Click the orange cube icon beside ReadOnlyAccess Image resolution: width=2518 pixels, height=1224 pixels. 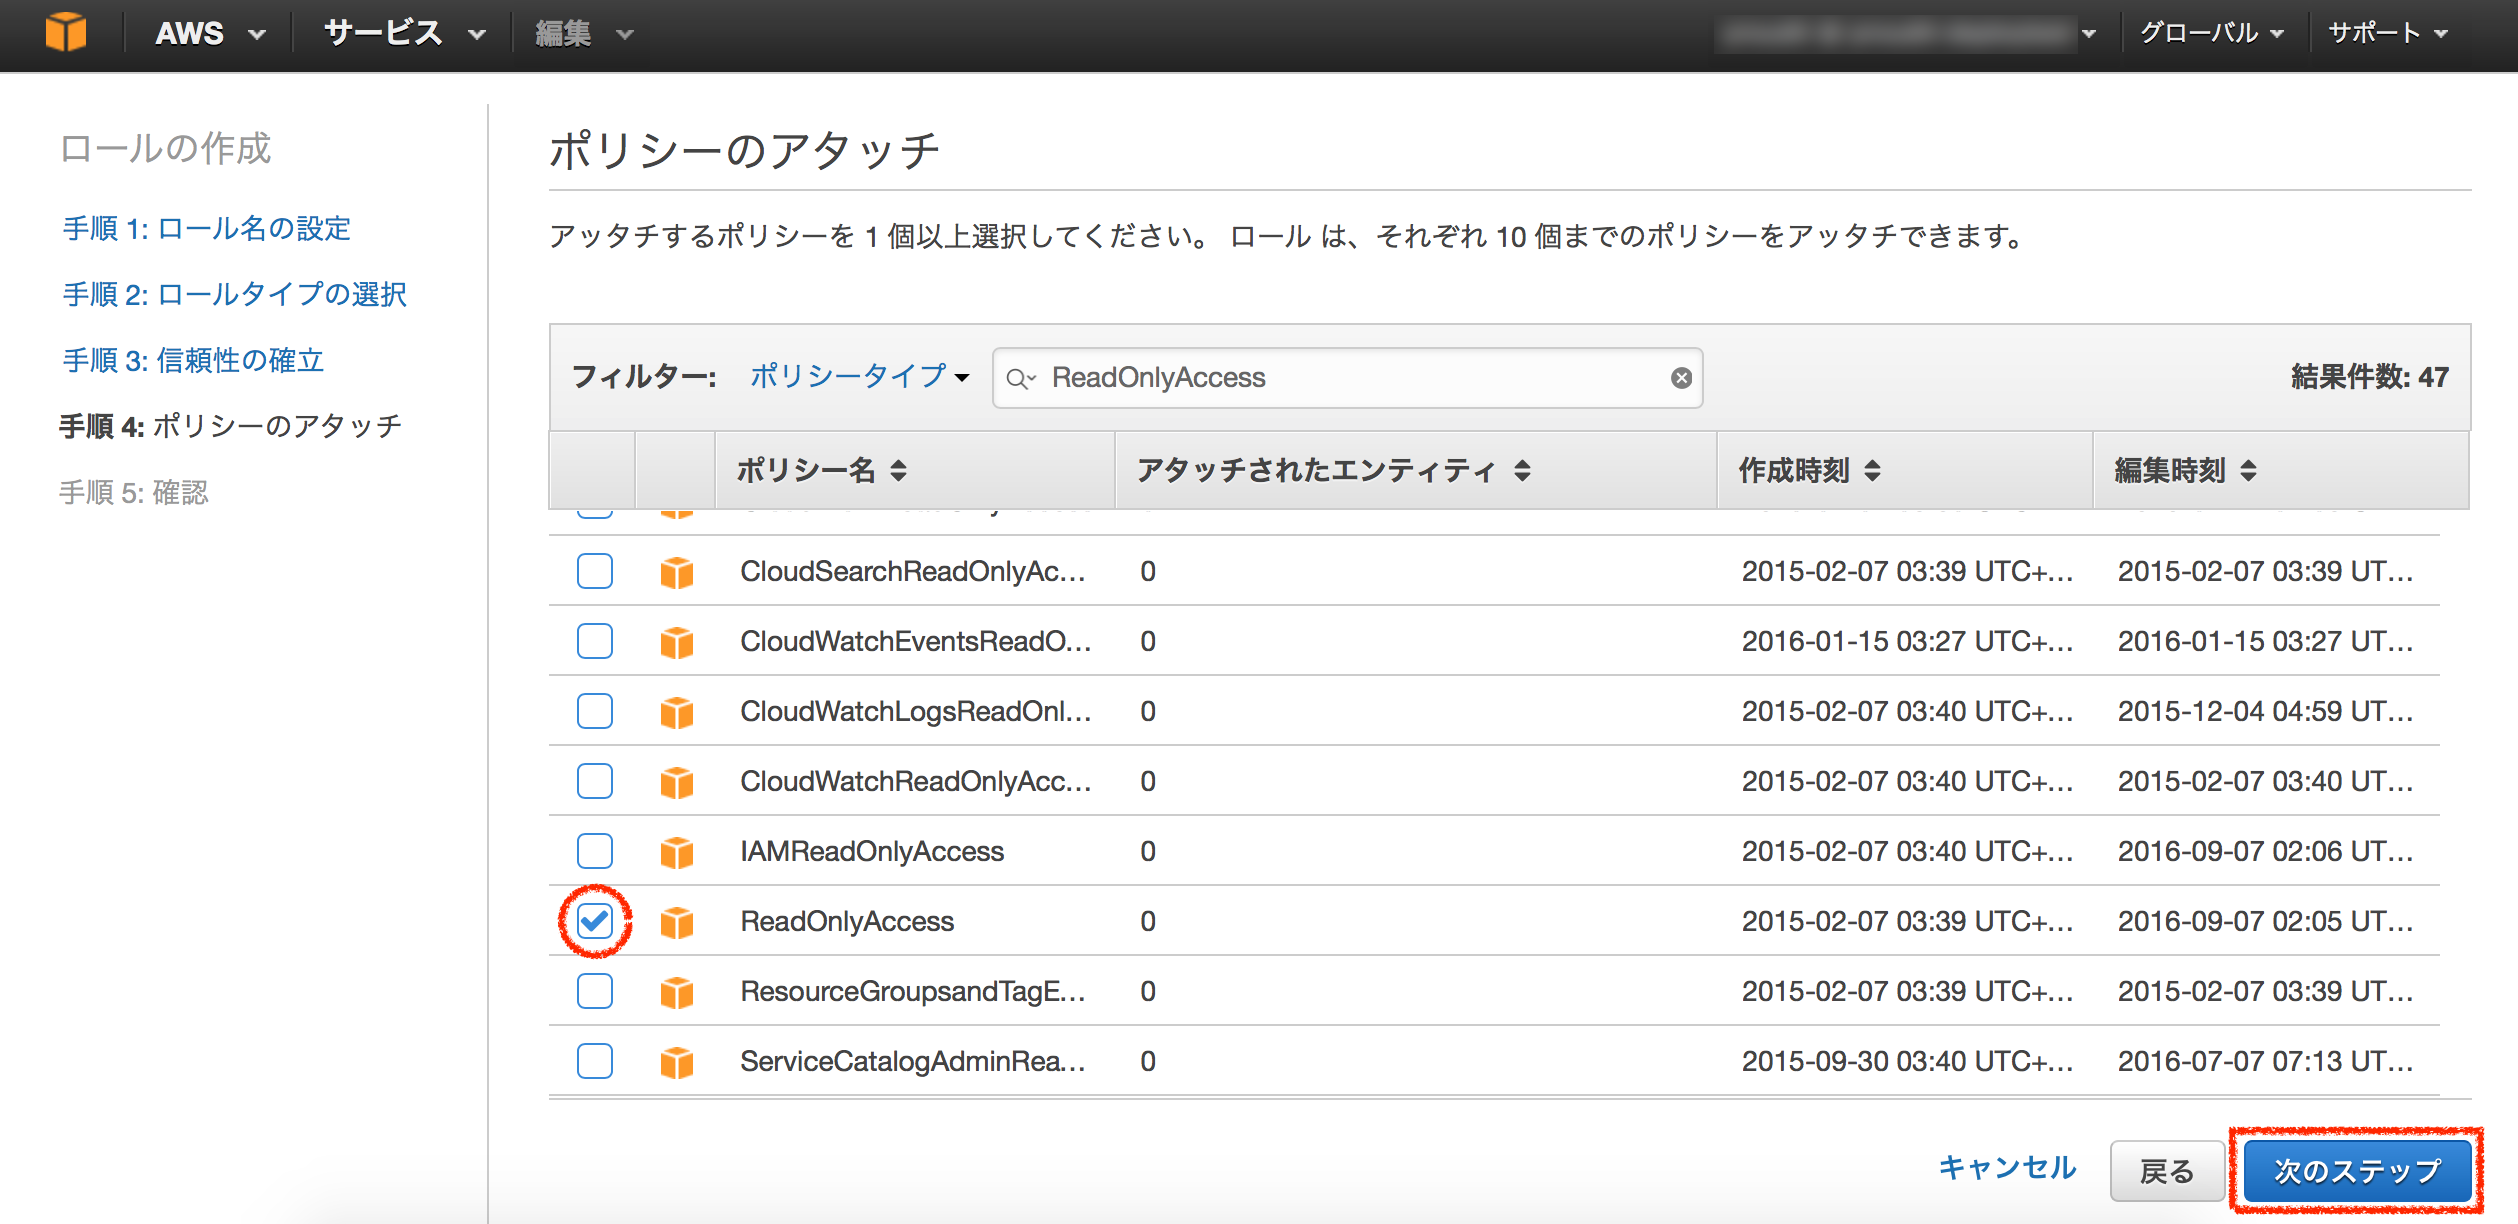[678, 921]
